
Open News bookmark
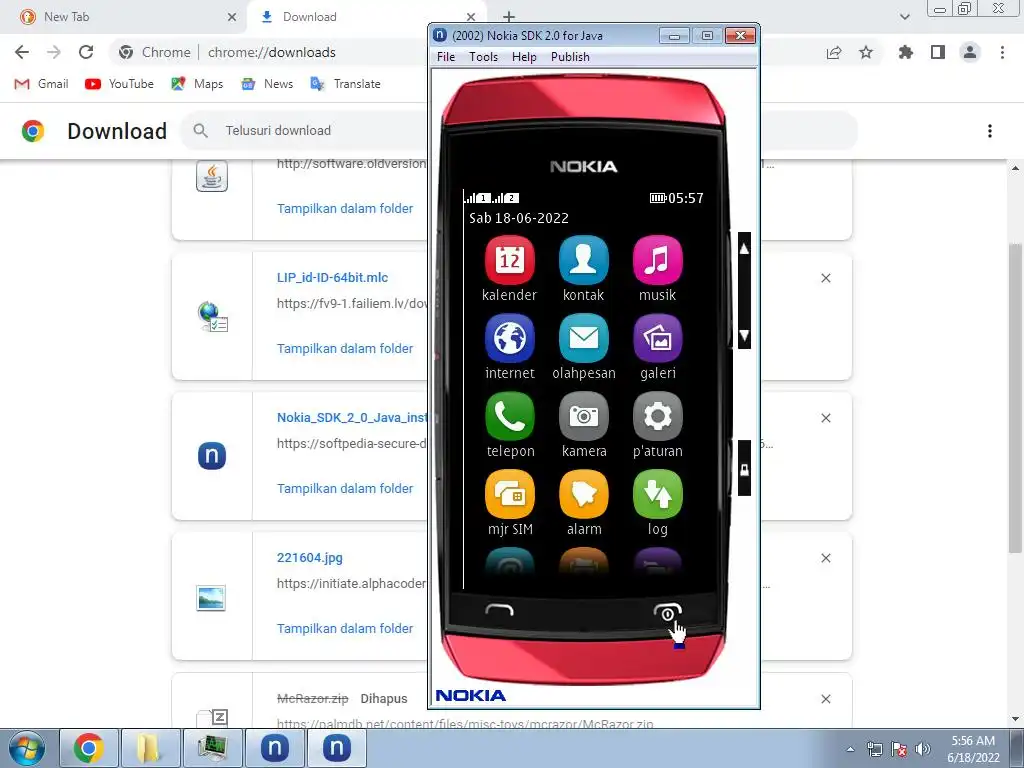(267, 84)
